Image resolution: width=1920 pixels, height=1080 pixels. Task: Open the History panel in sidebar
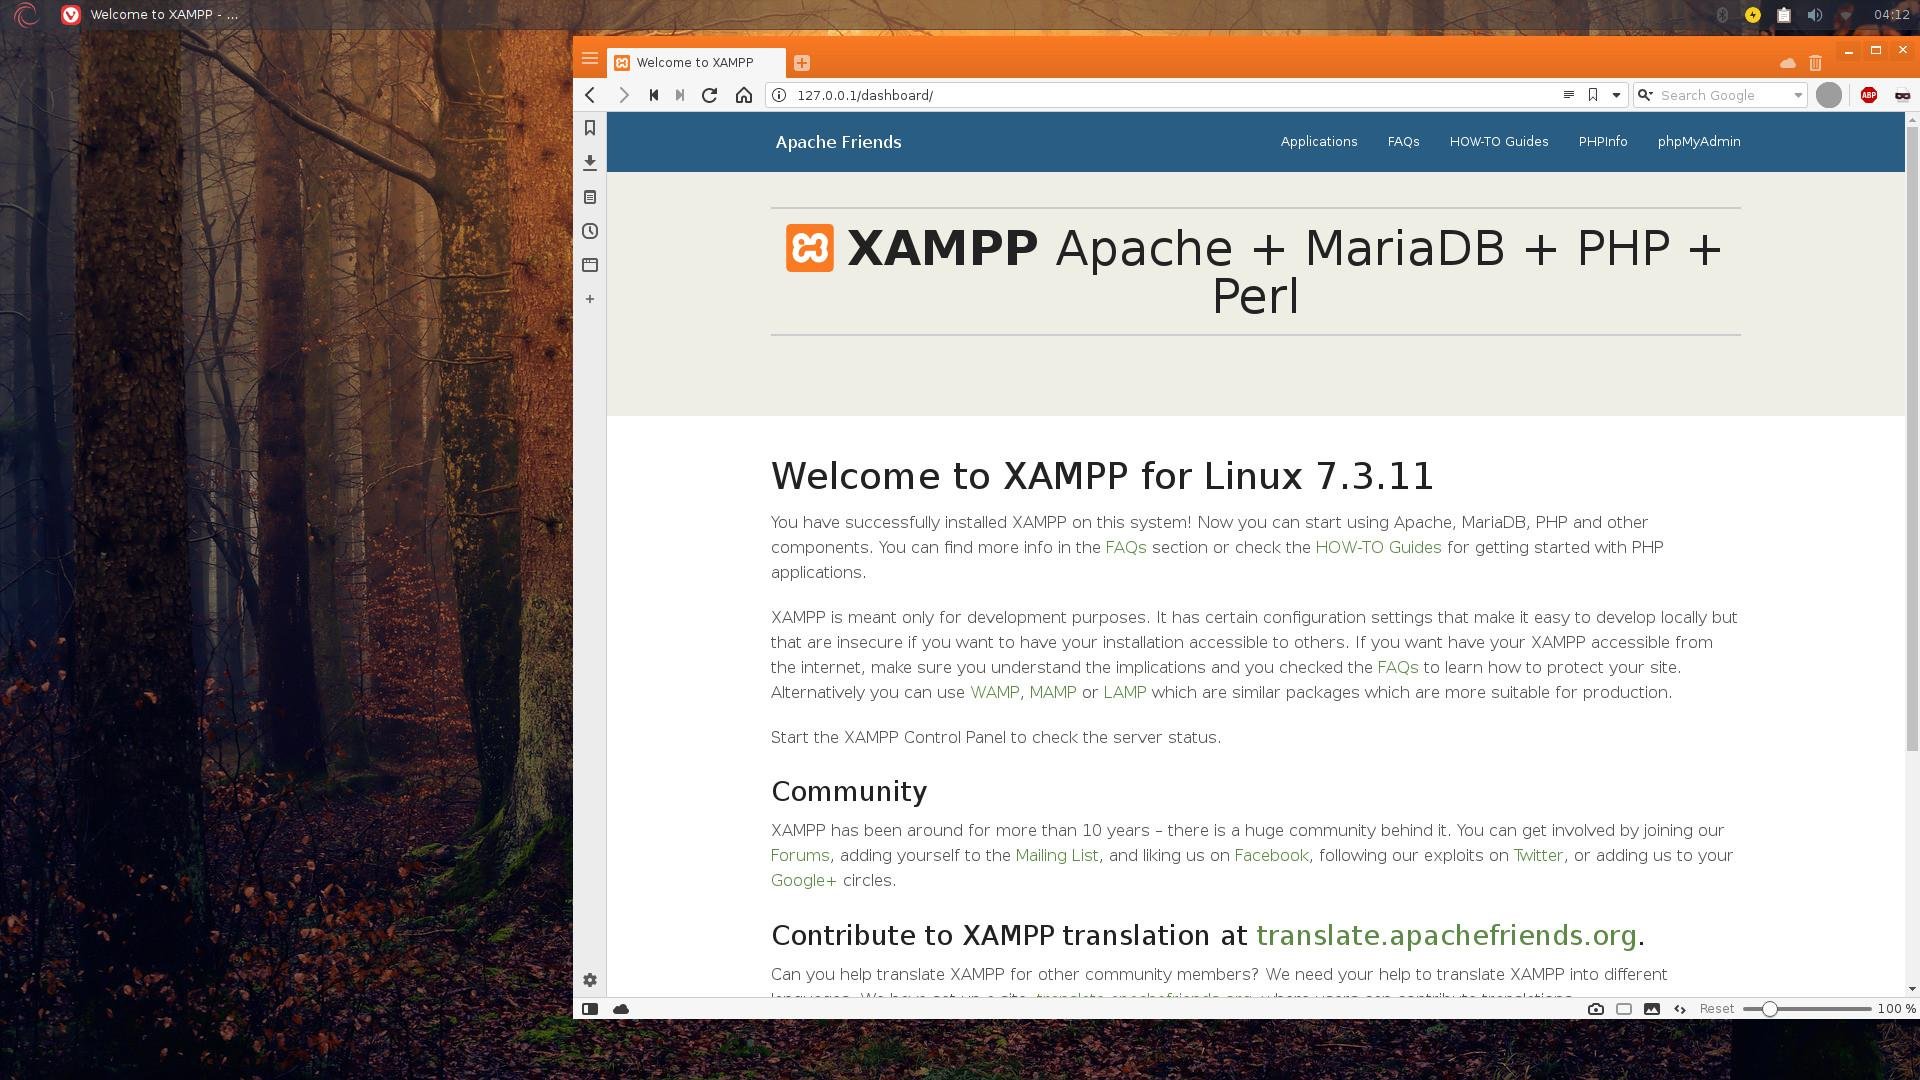pyautogui.click(x=590, y=231)
